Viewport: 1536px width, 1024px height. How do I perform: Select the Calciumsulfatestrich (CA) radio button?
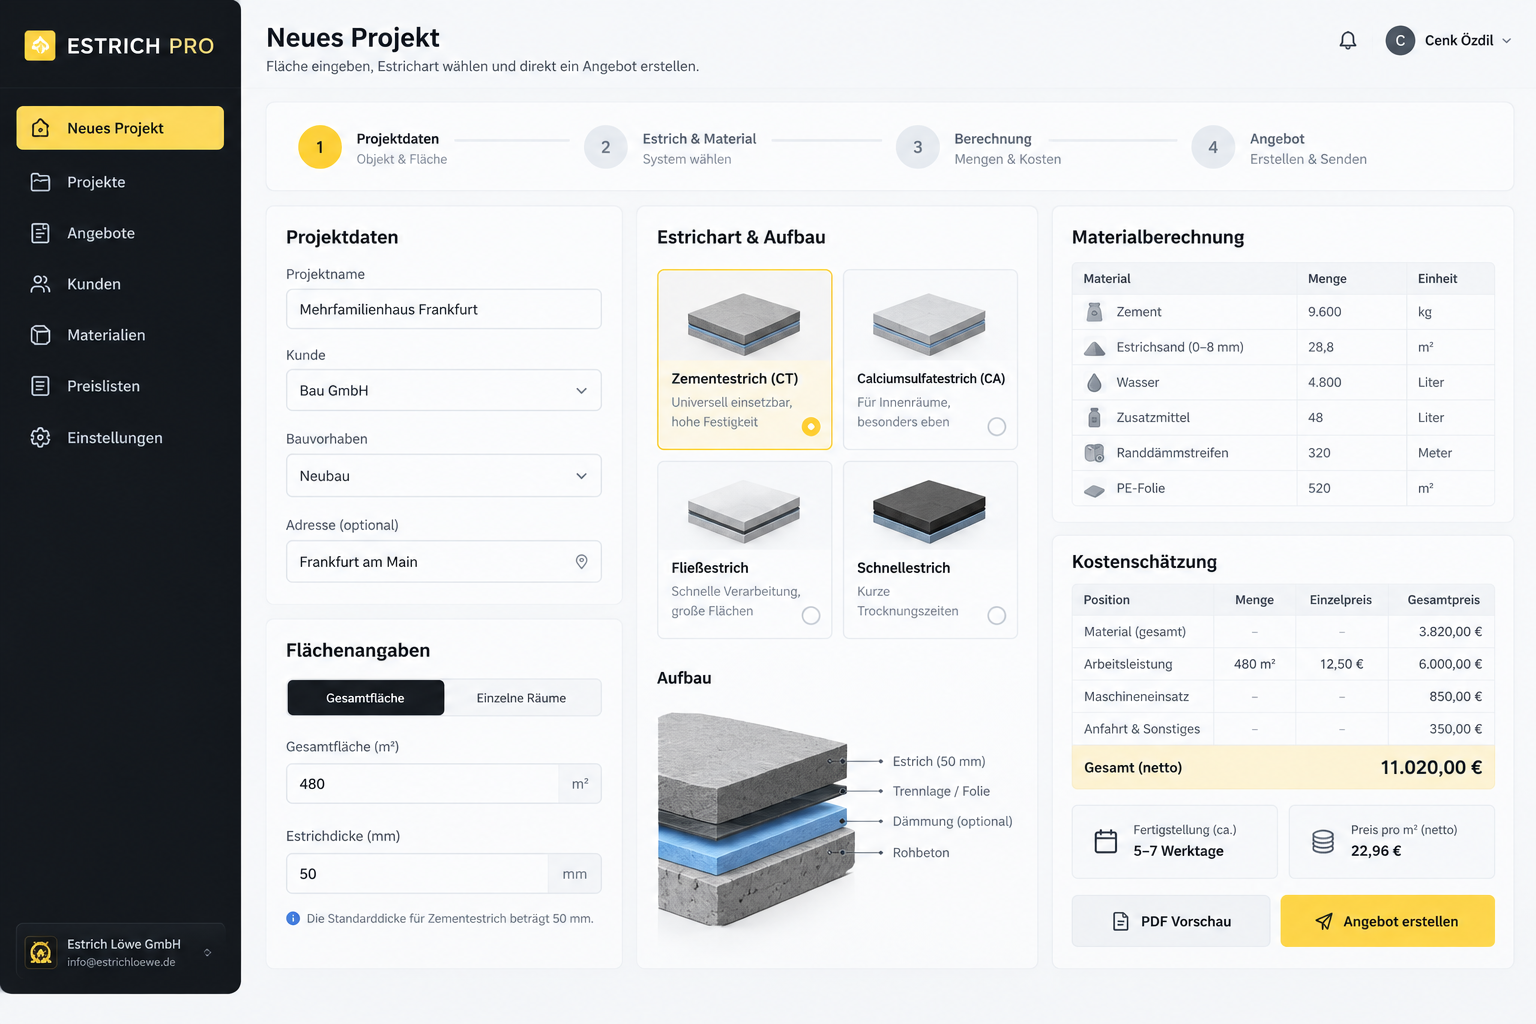pyautogui.click(x=997, y=427)
